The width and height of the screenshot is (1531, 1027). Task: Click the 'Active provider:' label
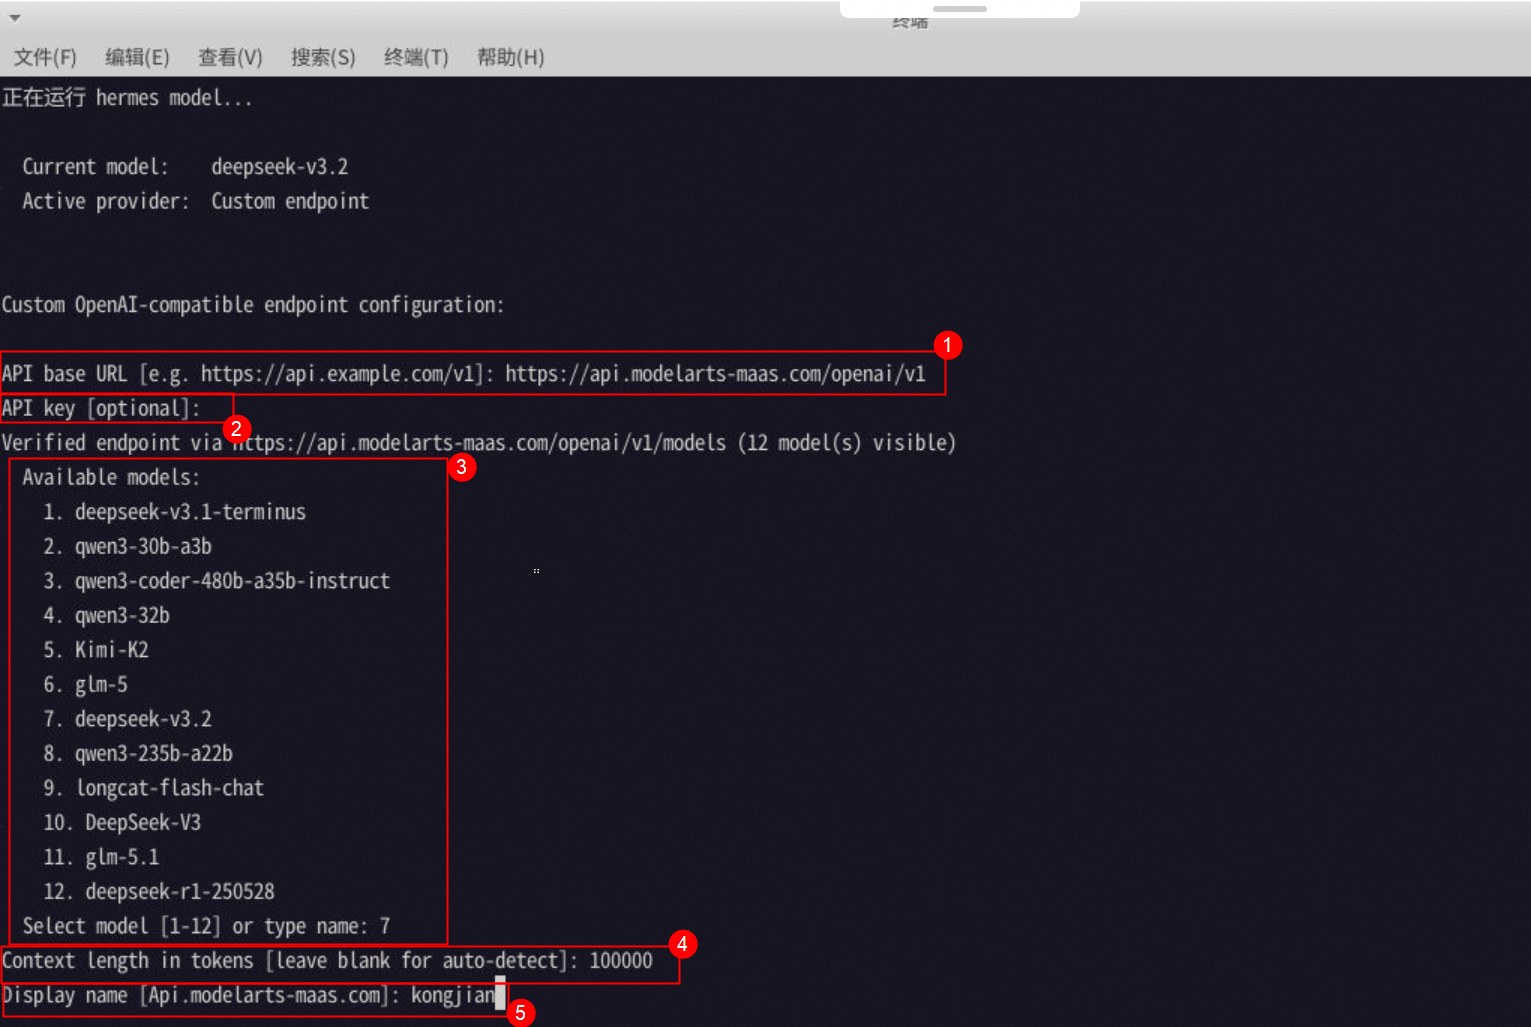106,201
